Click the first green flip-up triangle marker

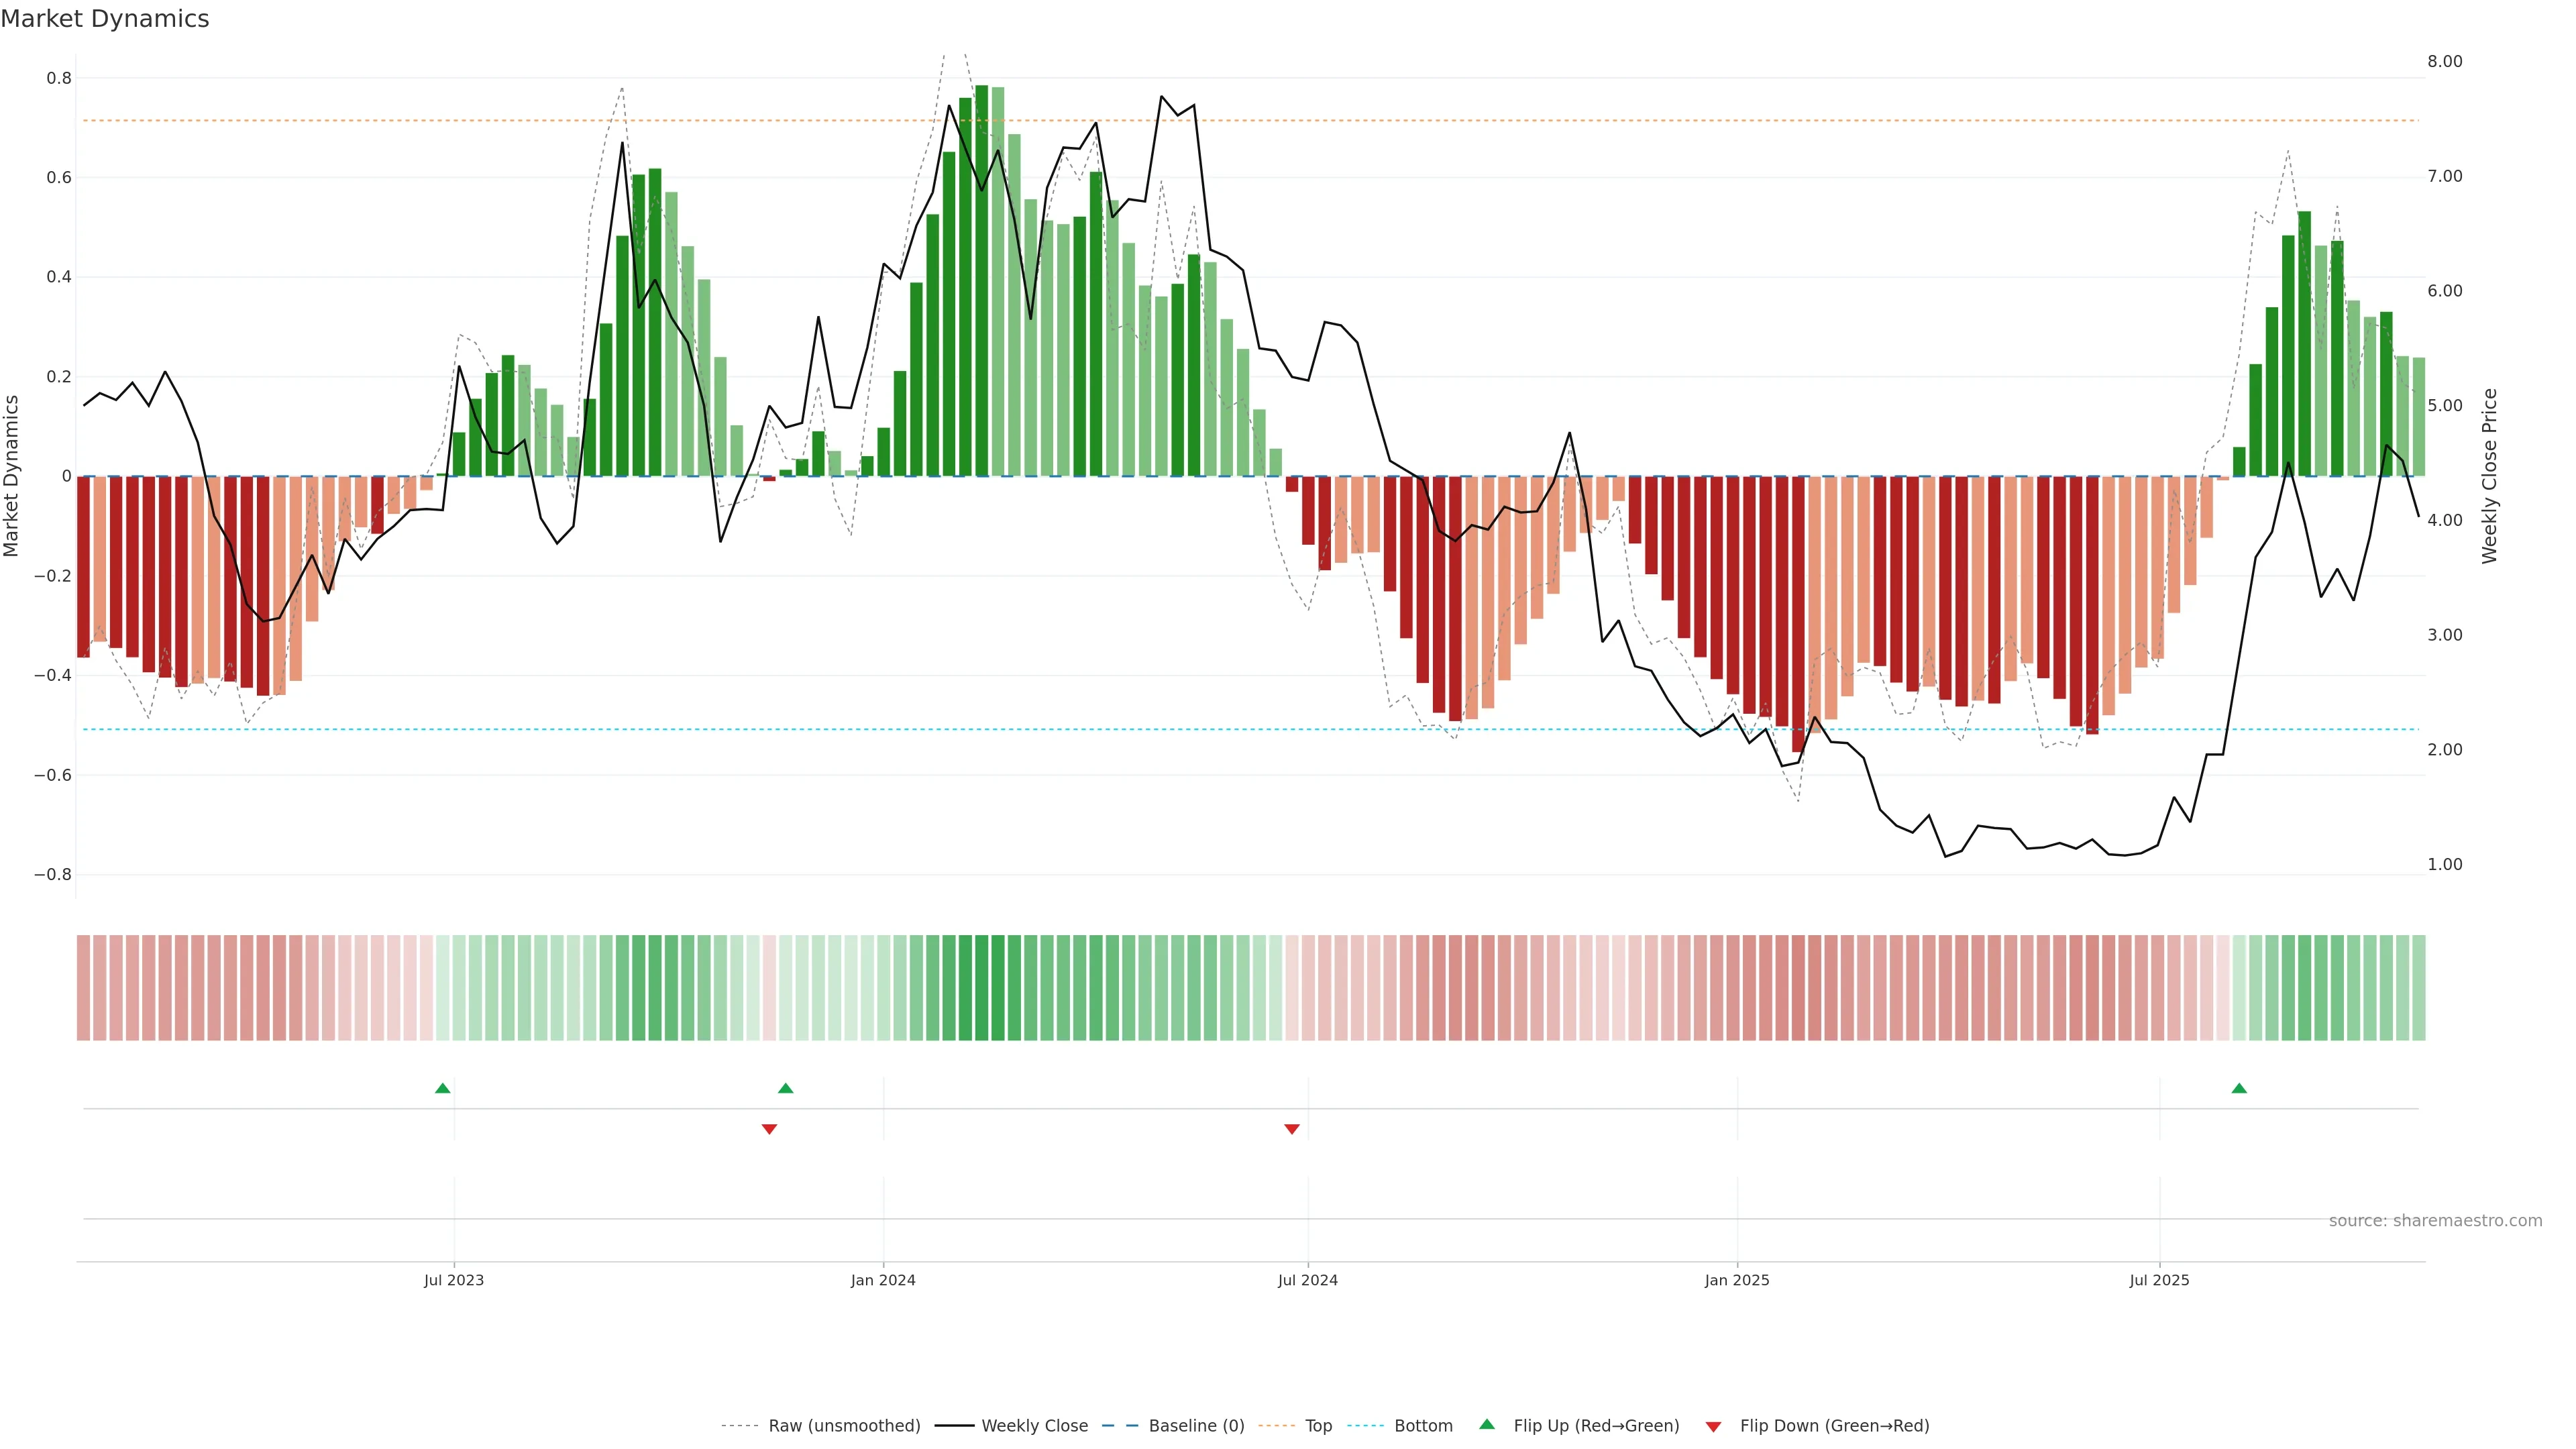pyautogui.click(x=443, y=1088)
